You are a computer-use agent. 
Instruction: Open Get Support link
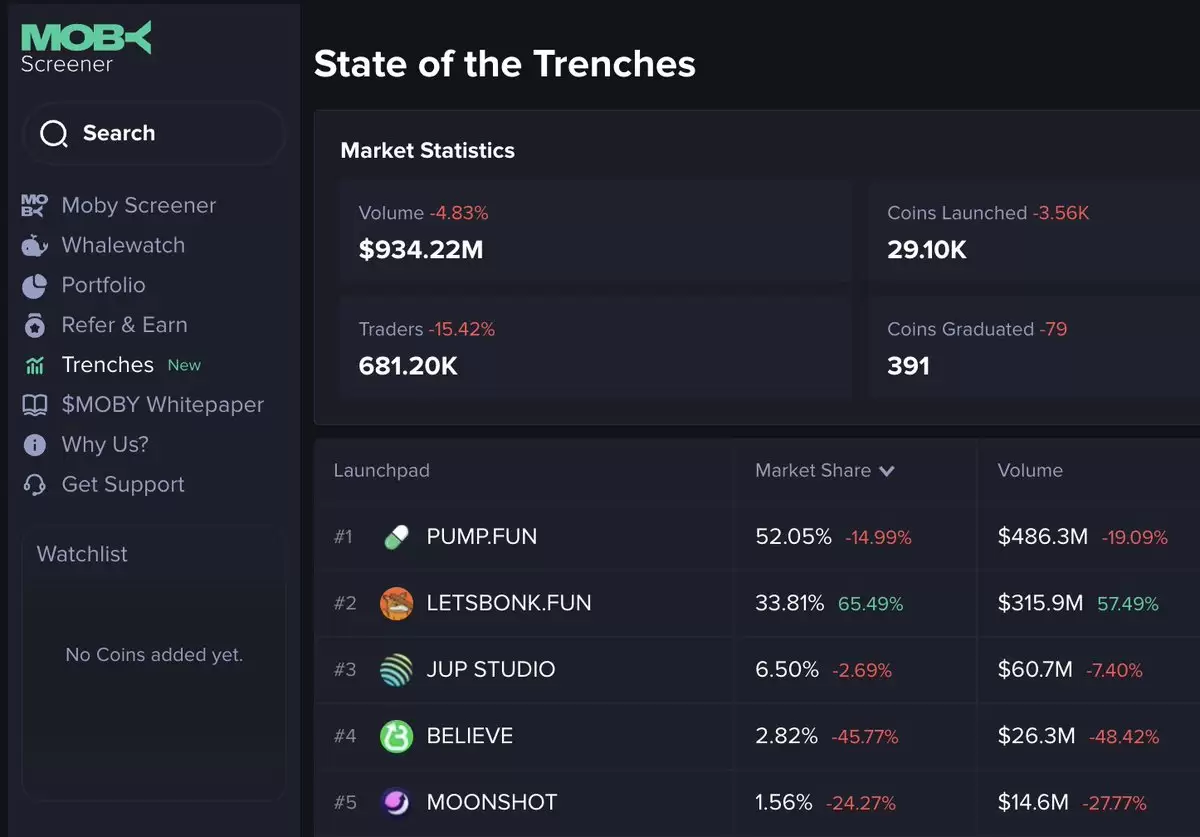[123, 485]
